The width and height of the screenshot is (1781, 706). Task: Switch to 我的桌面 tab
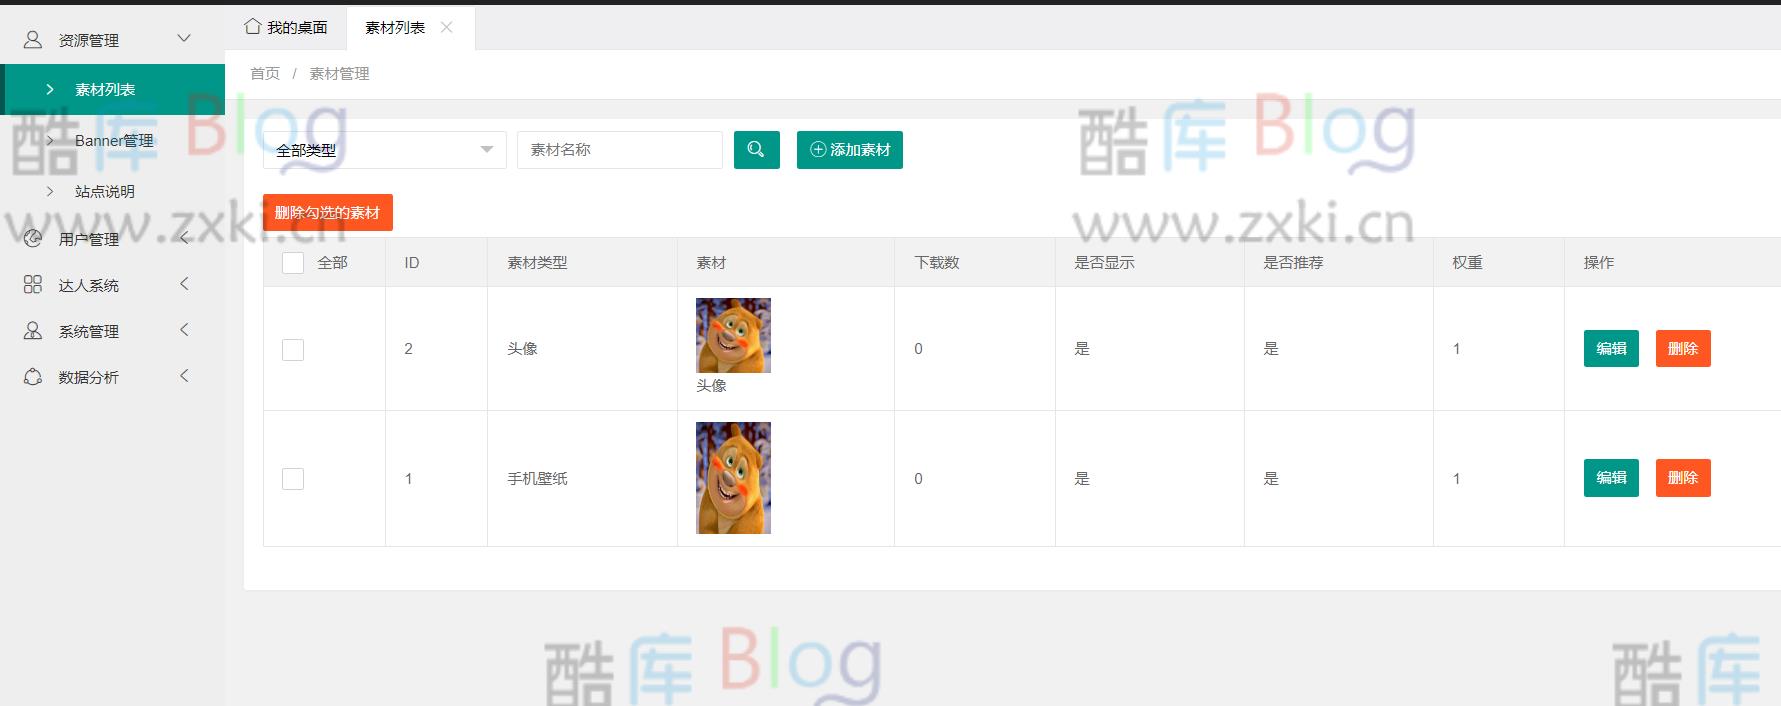pos(286,27)
